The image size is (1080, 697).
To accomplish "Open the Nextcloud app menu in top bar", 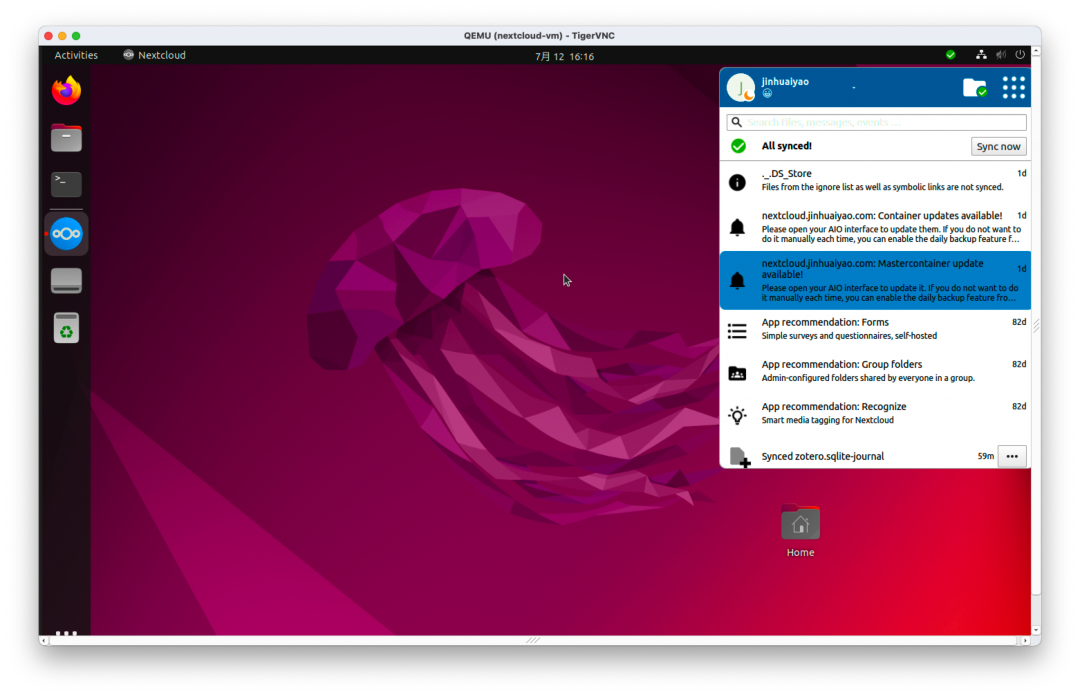I will (154, 55).
